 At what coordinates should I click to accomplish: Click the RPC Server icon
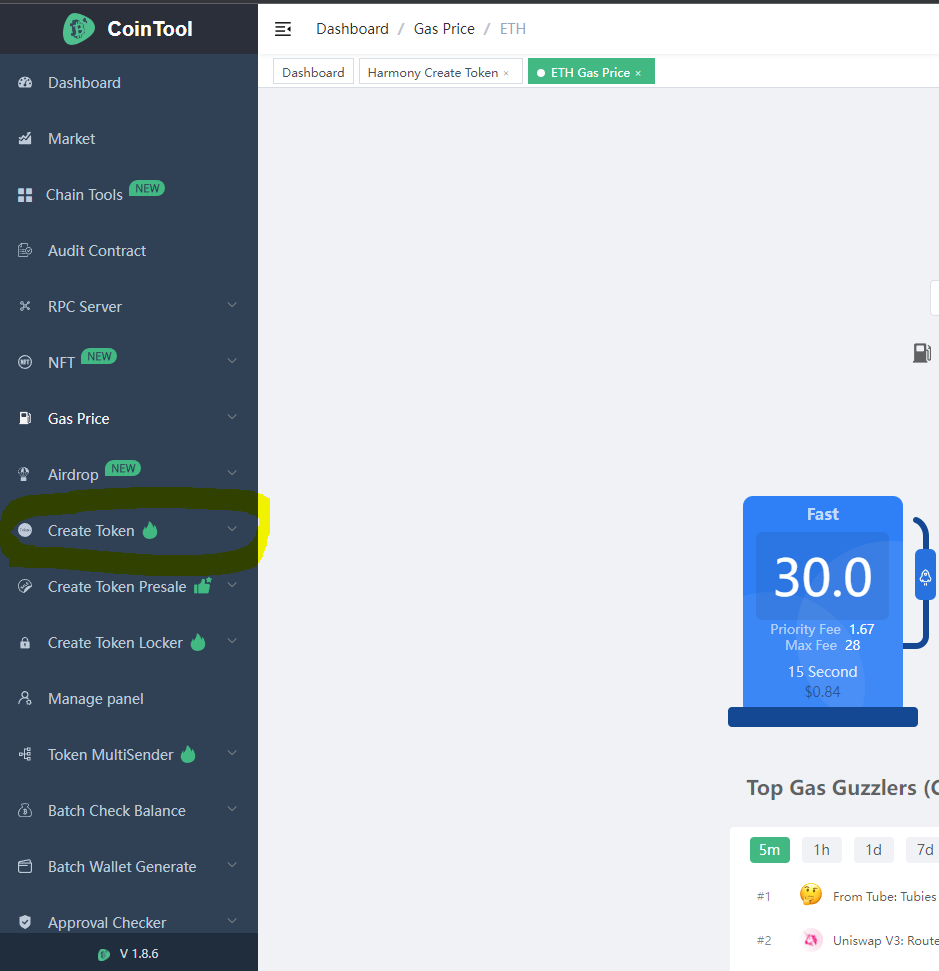coord(25,306)
